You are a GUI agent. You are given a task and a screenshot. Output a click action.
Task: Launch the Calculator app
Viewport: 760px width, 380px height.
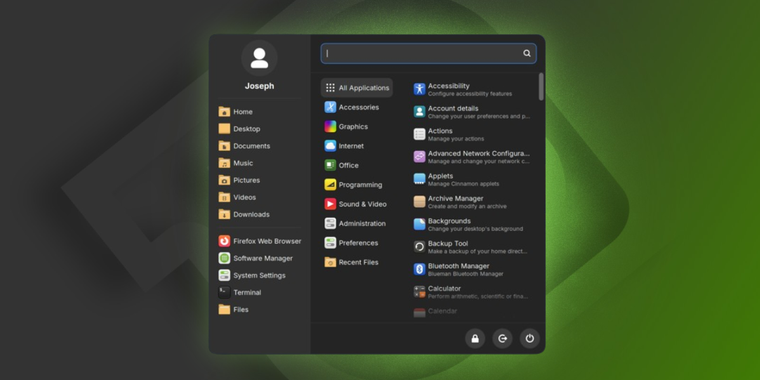(x=472, y=292)
